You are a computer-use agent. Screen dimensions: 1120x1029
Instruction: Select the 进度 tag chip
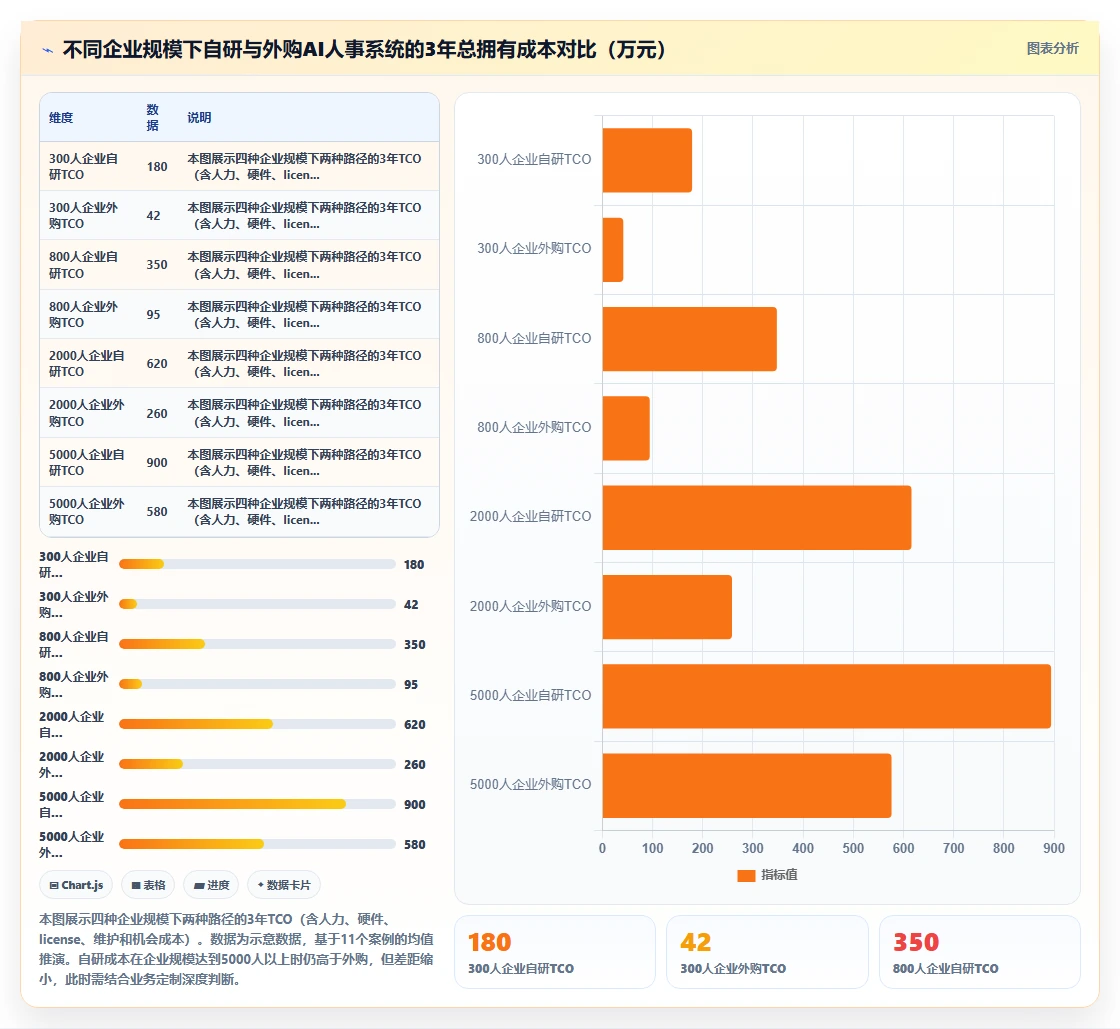[x=212, y=885]
